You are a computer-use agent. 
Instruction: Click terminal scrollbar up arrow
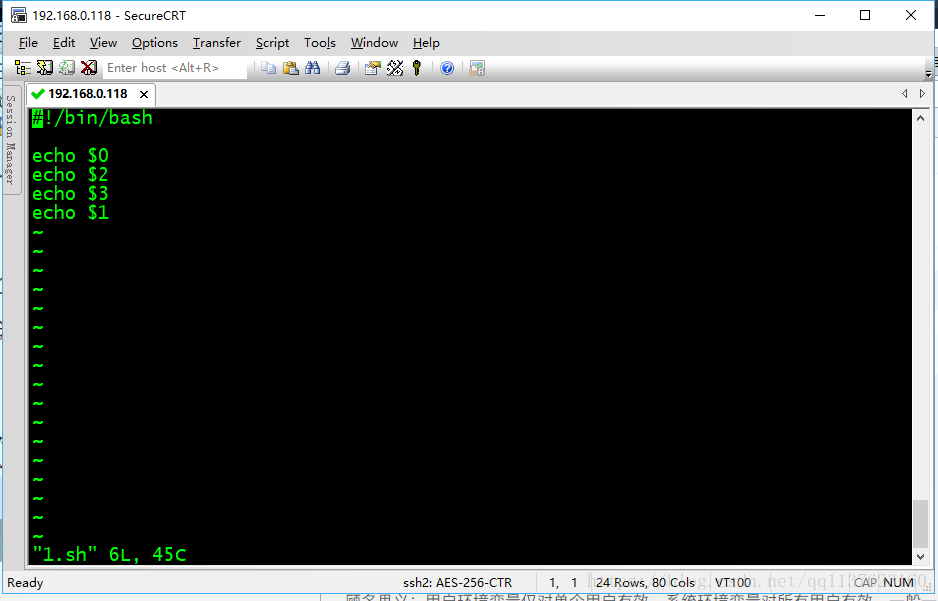coord(921,118)
